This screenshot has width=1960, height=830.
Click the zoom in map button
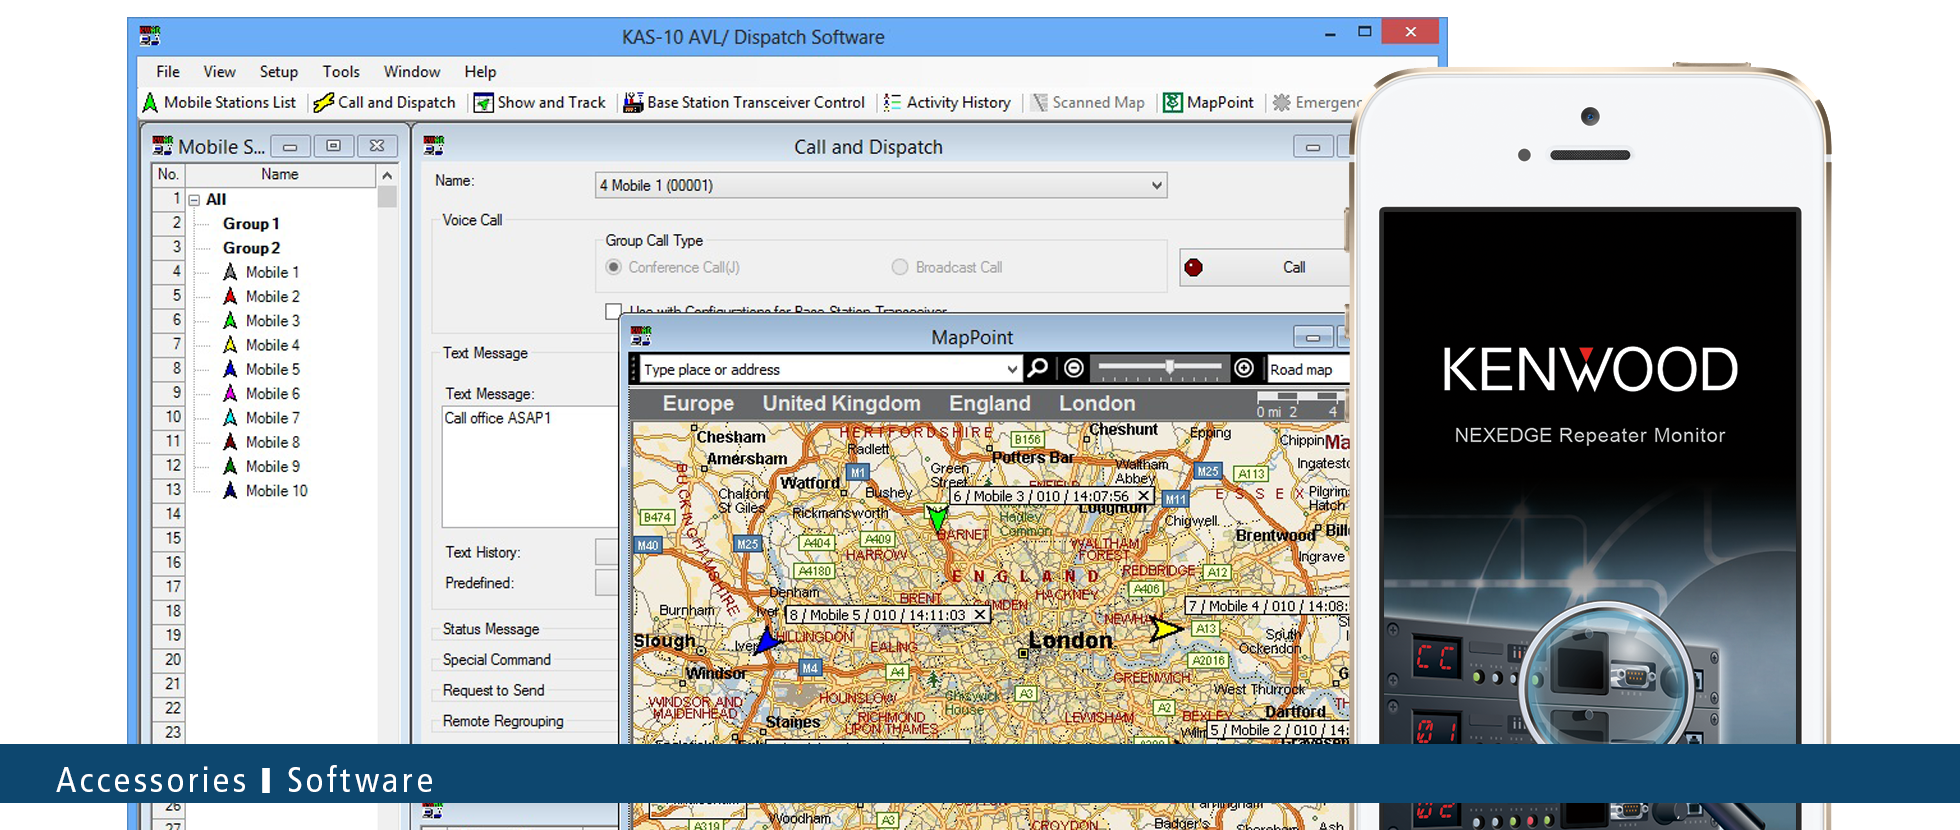point(1244,368)
